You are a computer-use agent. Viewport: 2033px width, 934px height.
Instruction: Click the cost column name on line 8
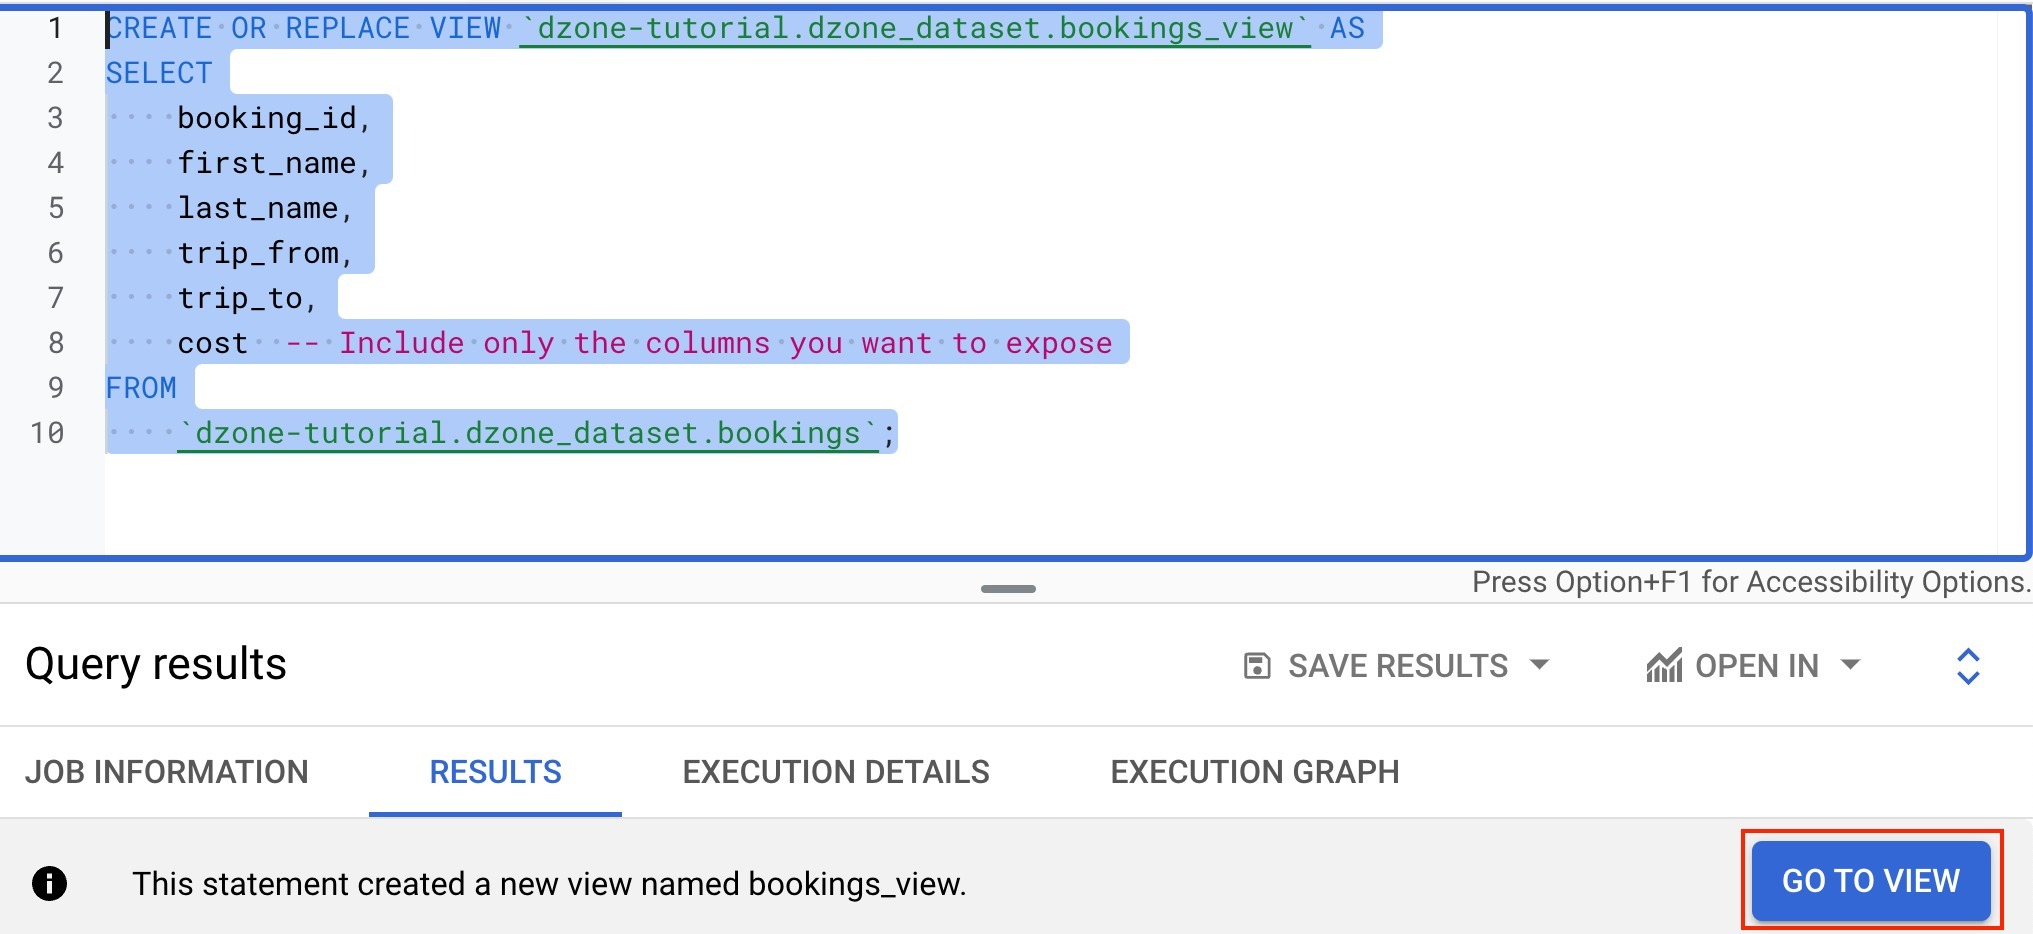click(212, 342)
